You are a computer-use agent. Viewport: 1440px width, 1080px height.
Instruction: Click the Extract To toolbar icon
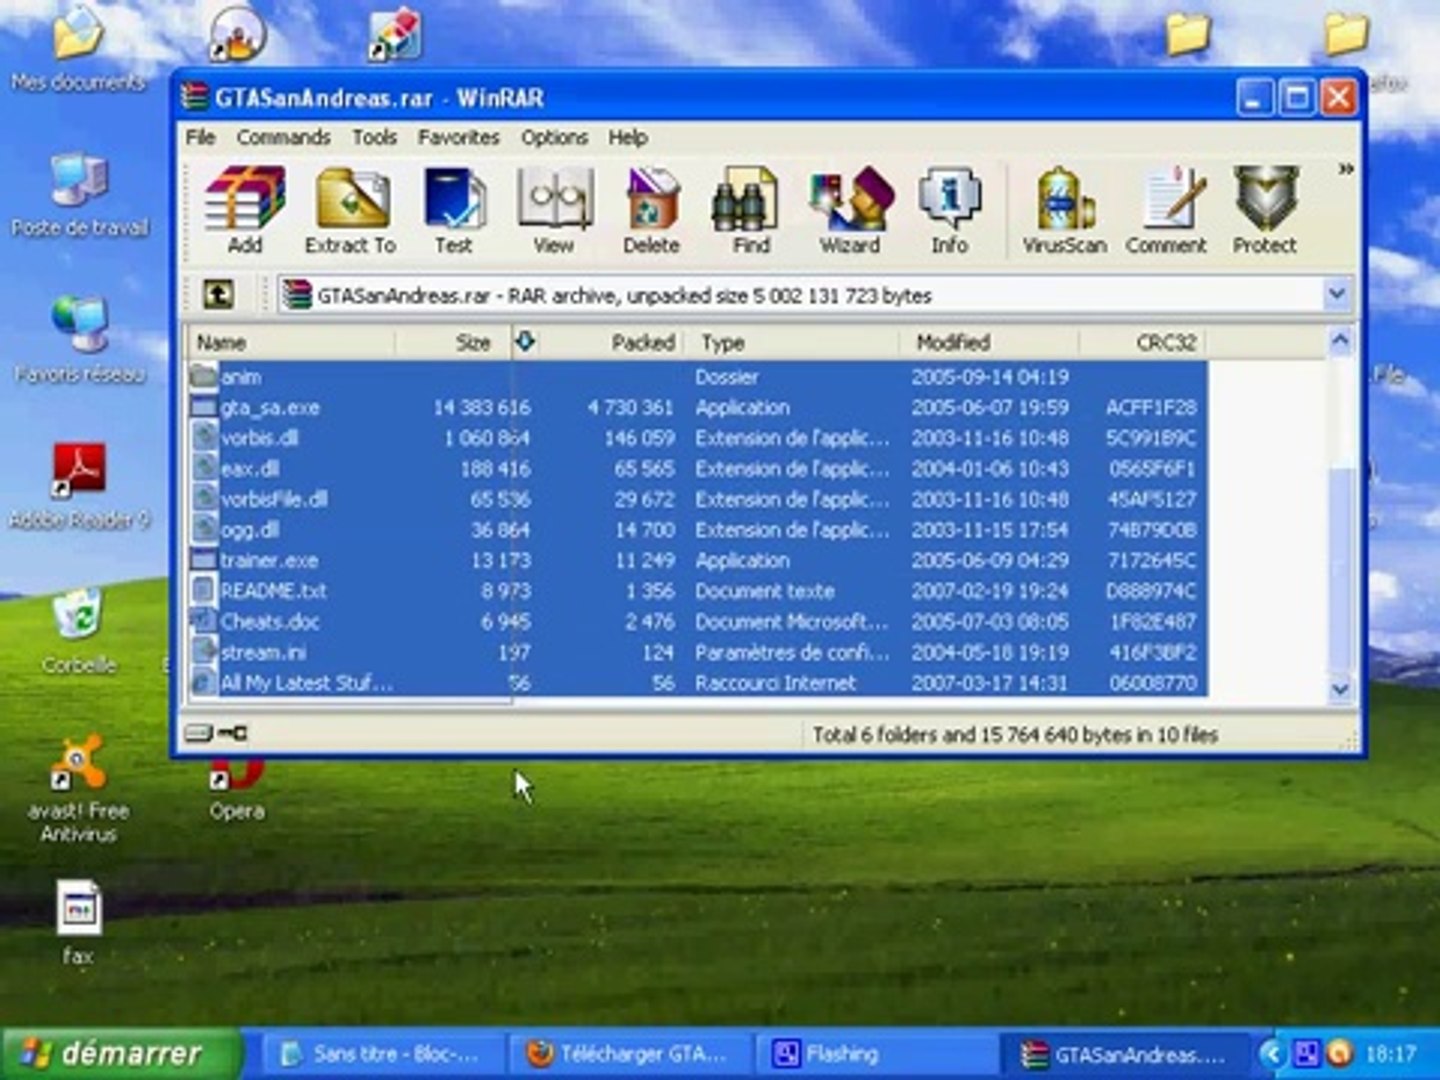click(350, 209)
